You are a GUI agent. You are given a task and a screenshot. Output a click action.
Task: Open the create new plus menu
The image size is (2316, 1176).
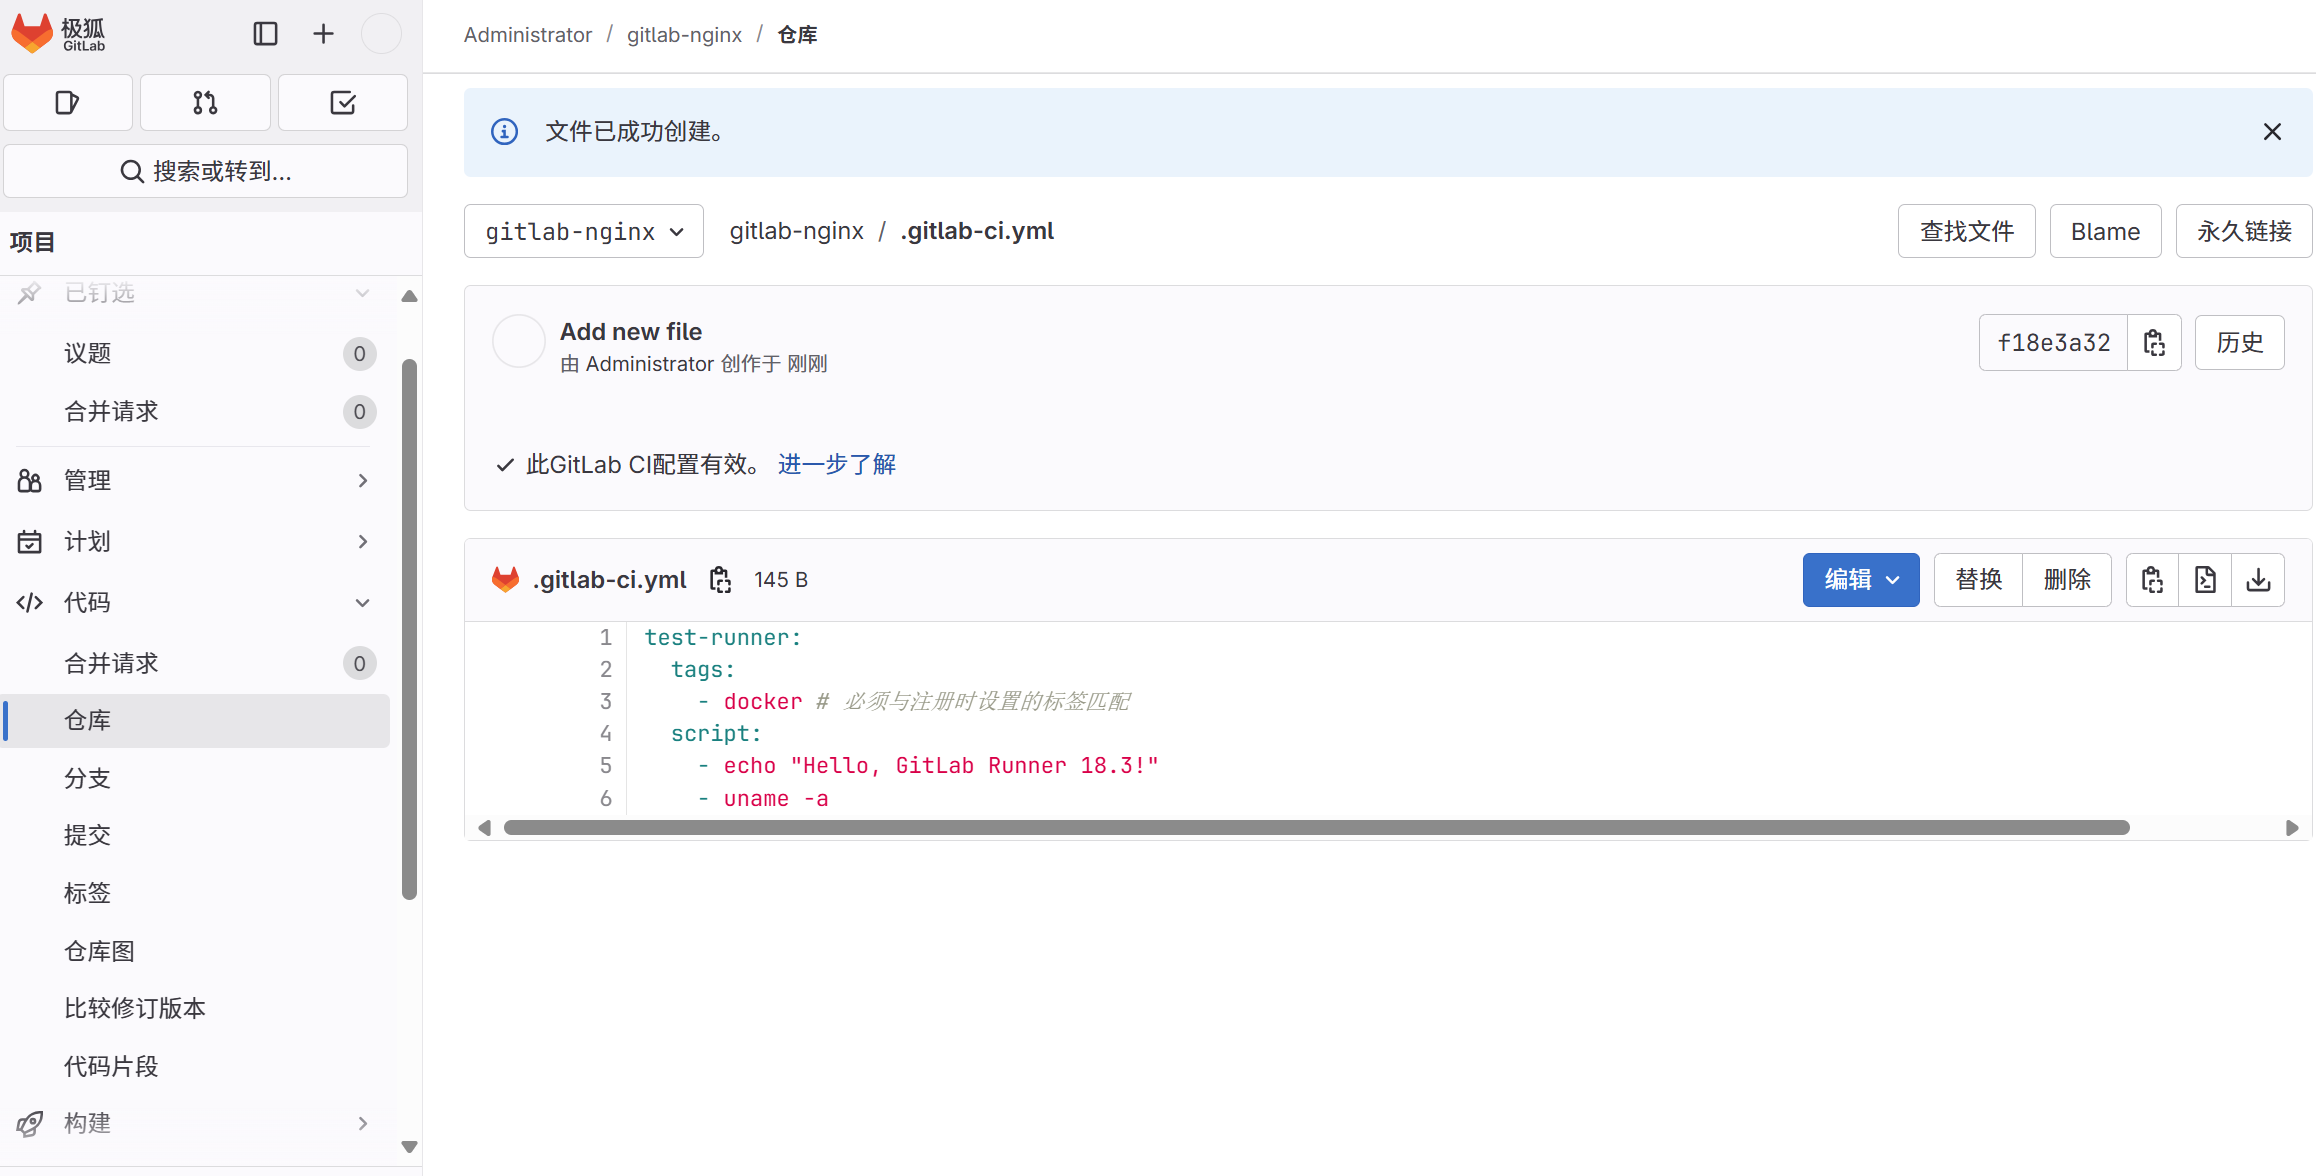(x=323, y=34)
